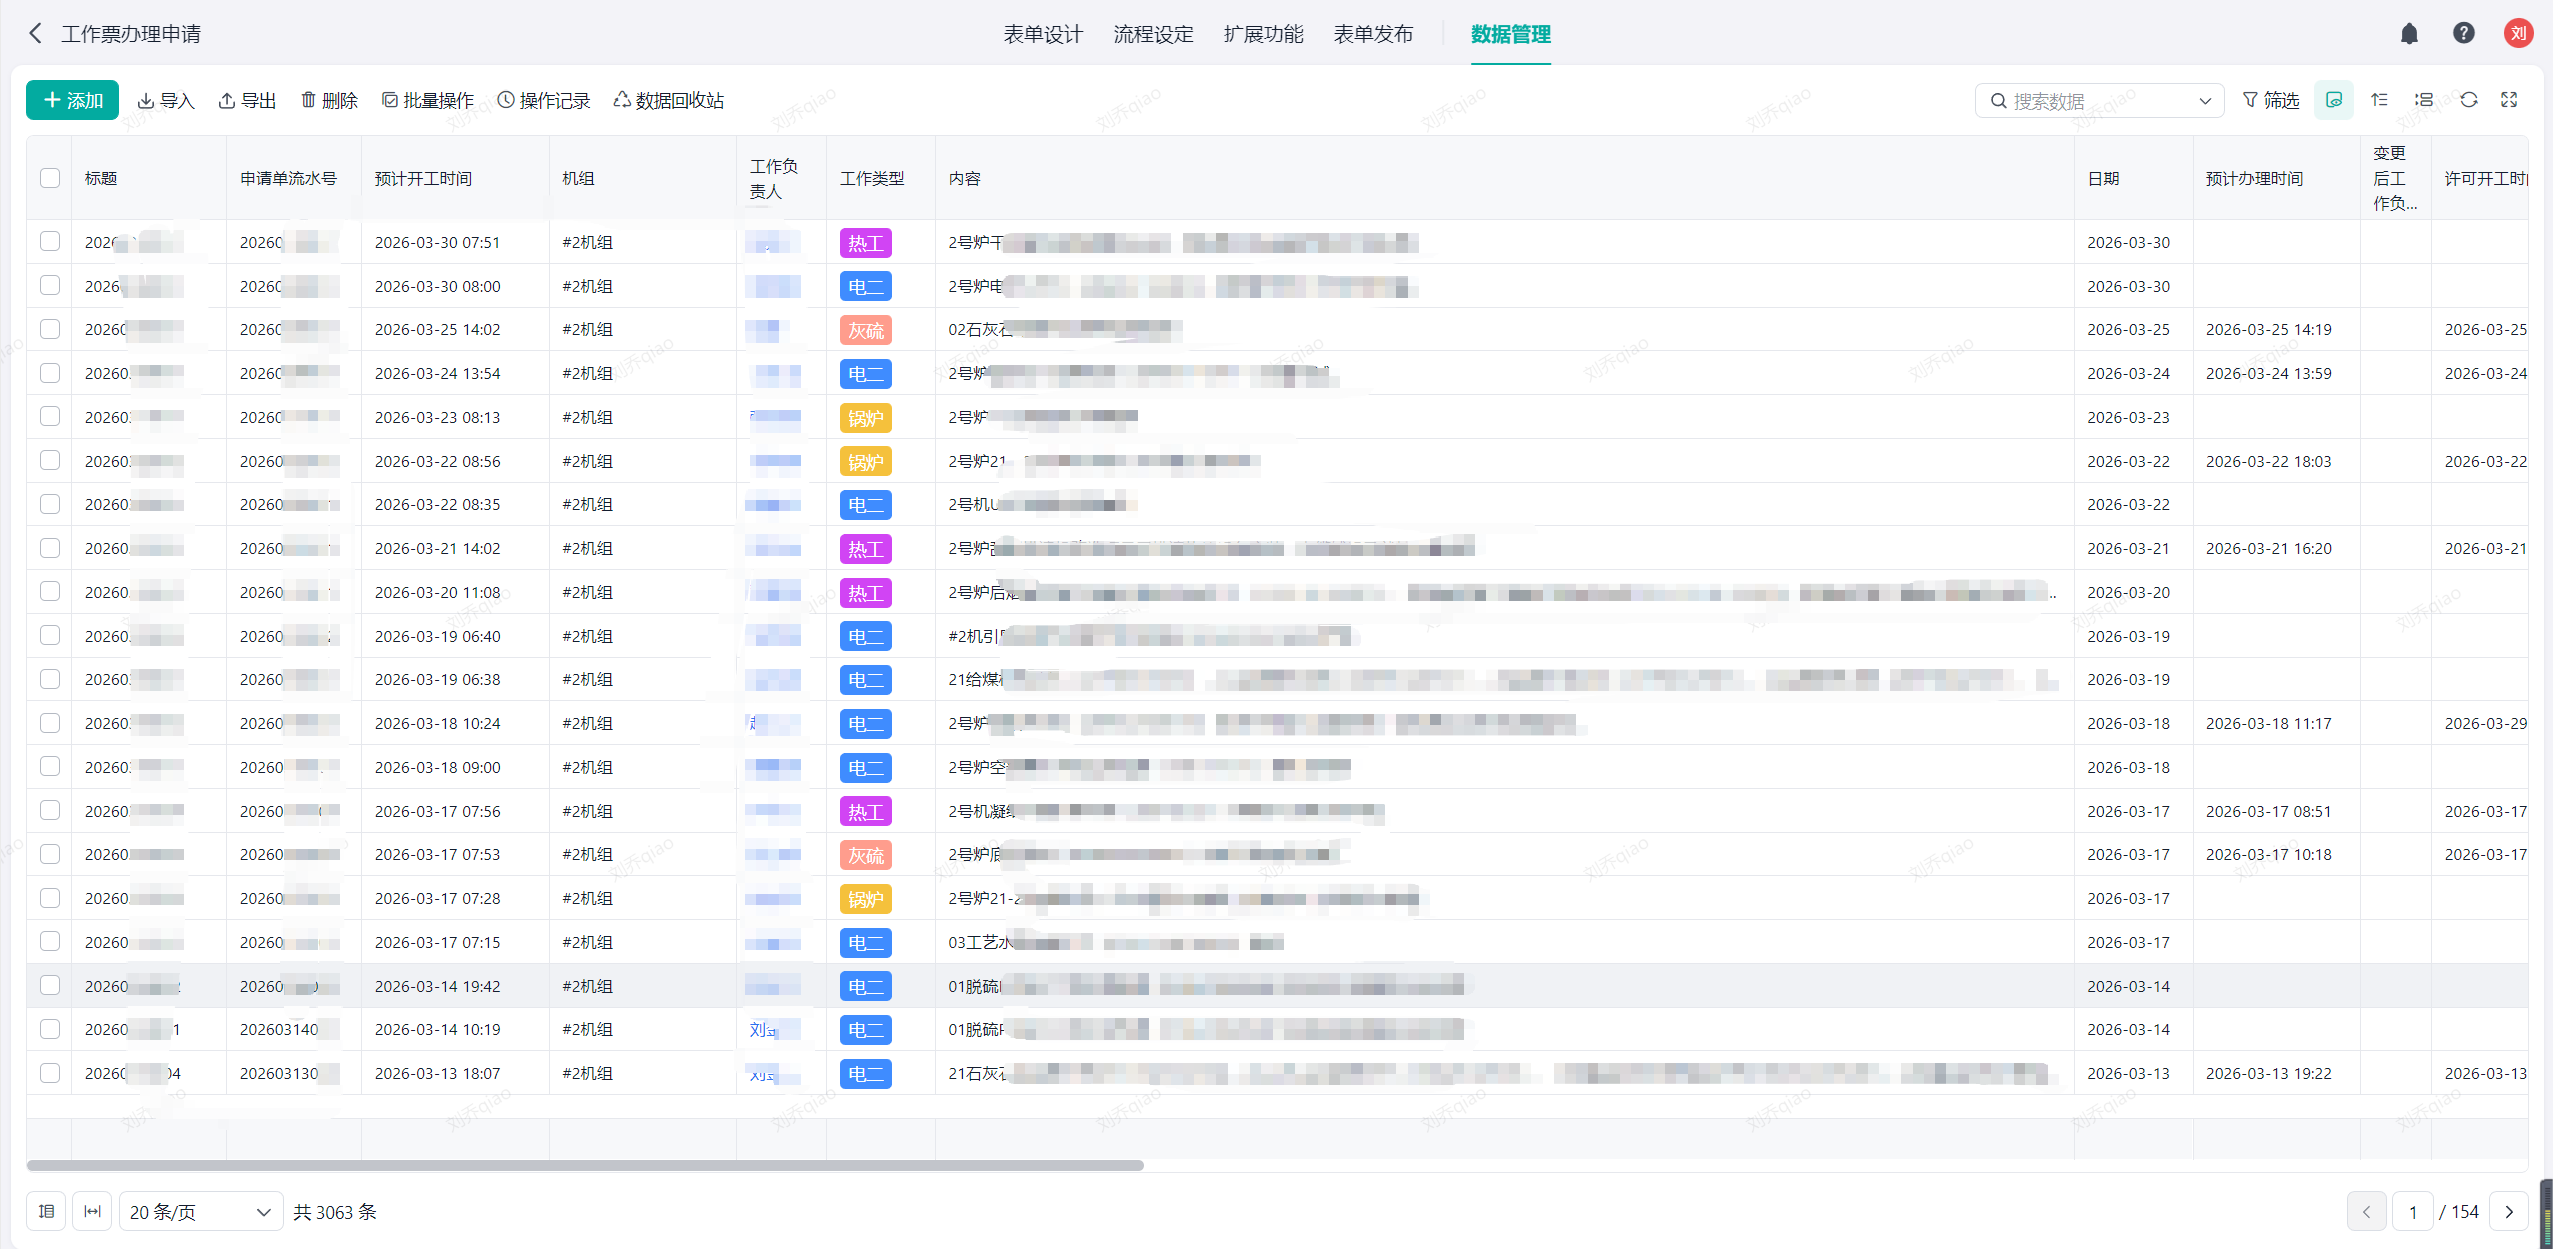The width and height of the screenshot is (2553, 1249).
Task: Select the 数据管理 tab
Action: click(x=1510, y=34)
